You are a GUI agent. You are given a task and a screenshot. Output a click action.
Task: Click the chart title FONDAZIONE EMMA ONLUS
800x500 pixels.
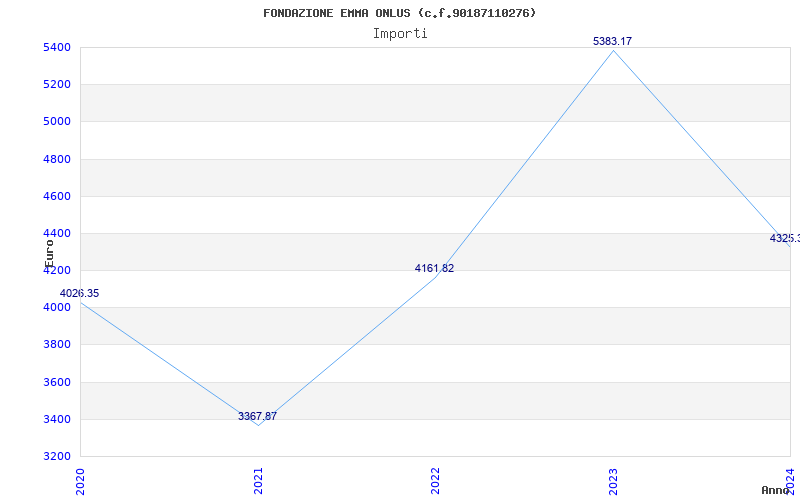tap(399, 13)
